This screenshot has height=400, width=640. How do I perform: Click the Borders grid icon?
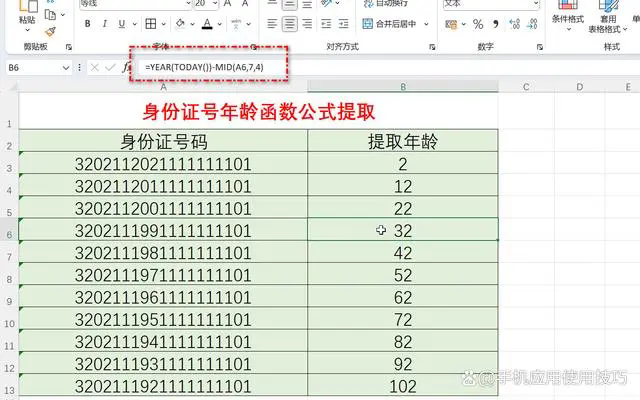point(147,24)
